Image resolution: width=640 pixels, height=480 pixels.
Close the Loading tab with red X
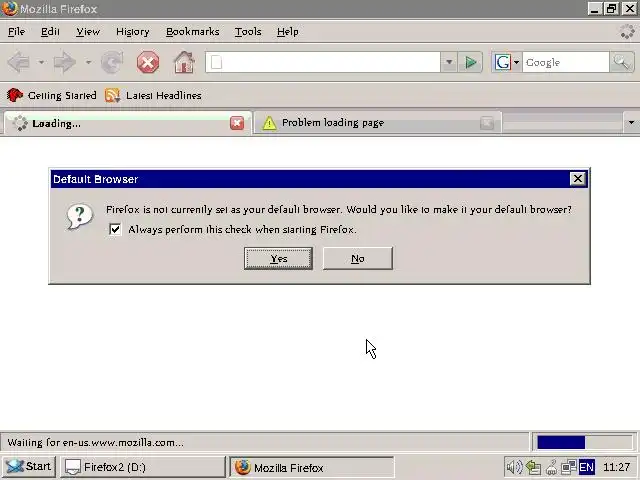coord(237,123)
